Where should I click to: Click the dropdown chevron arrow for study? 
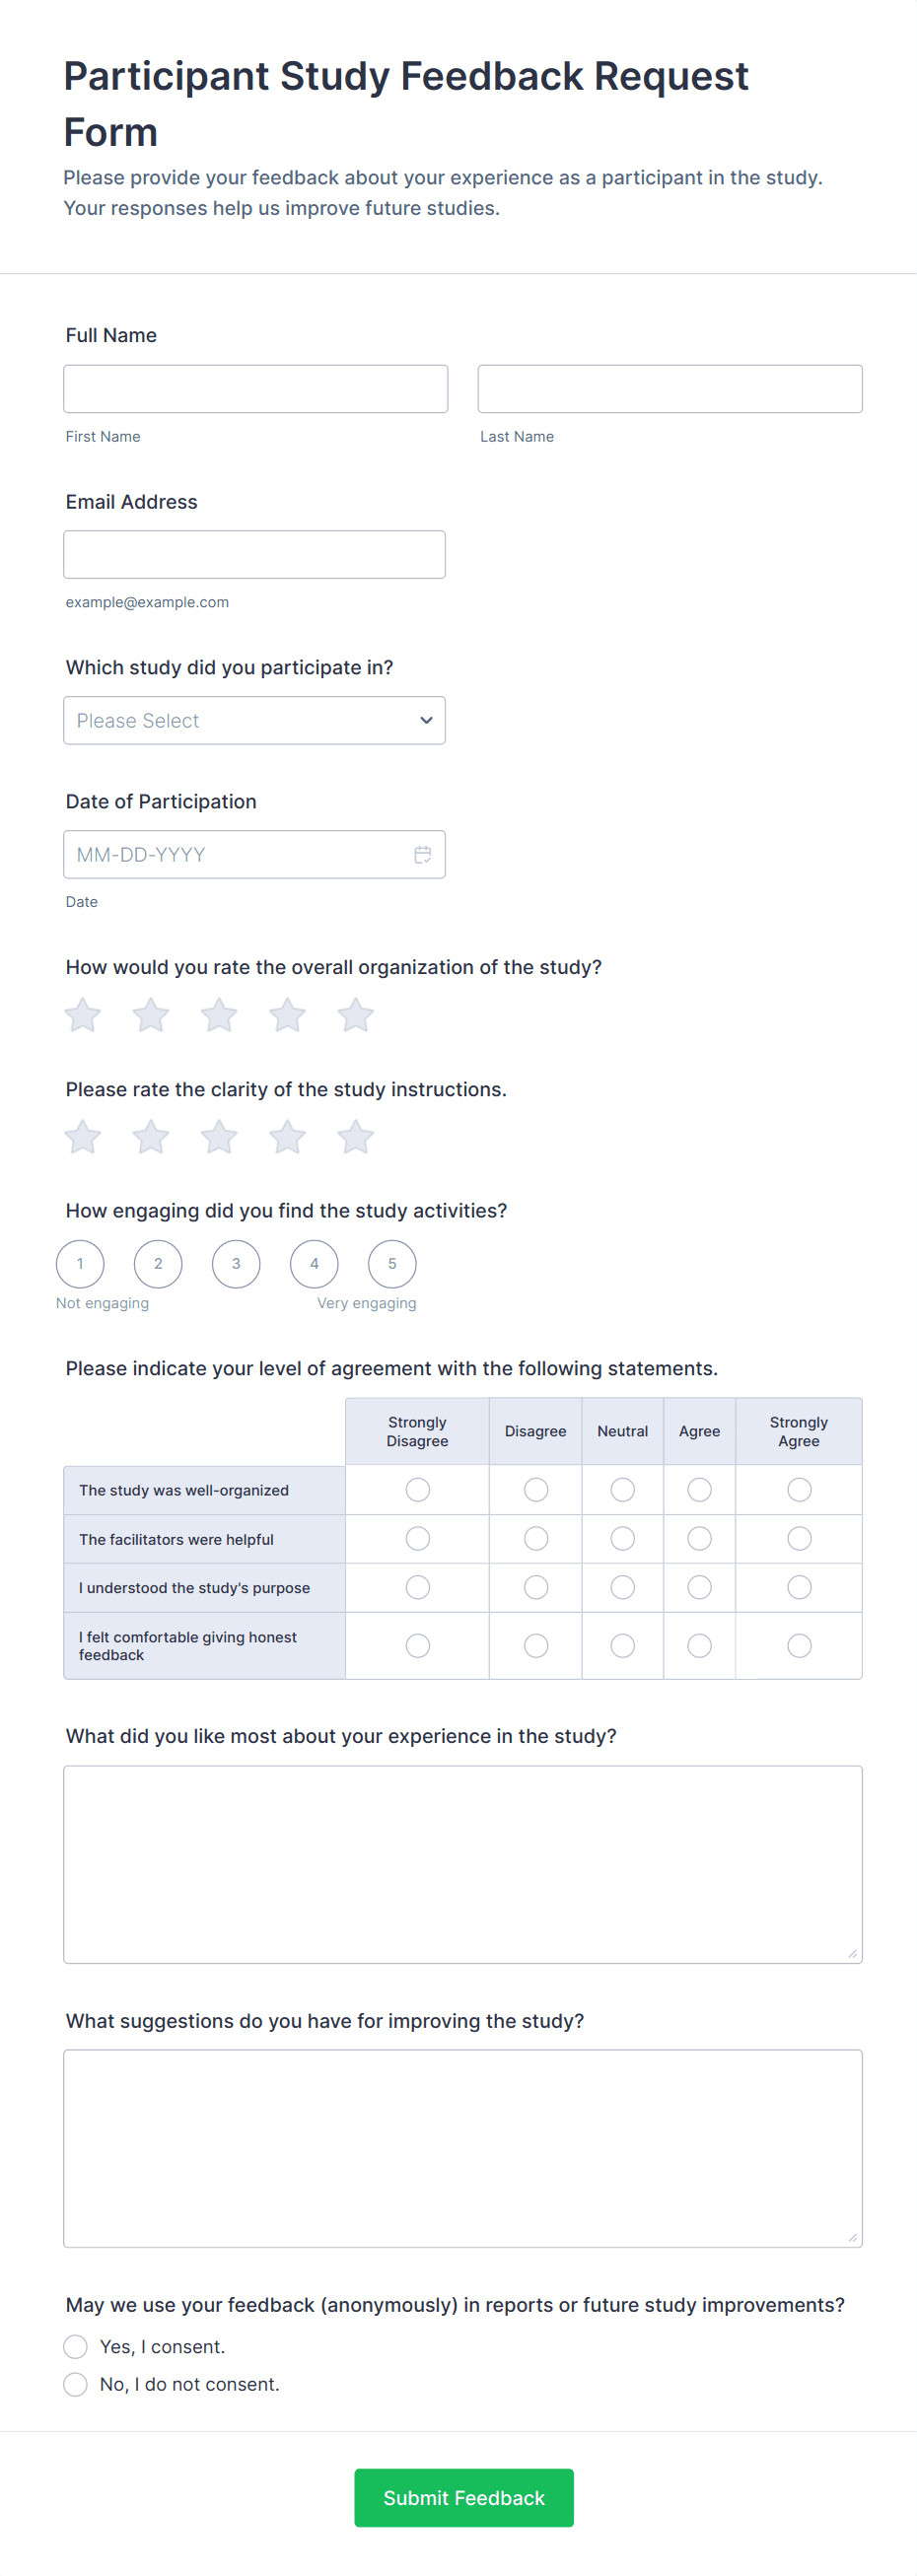426,720
